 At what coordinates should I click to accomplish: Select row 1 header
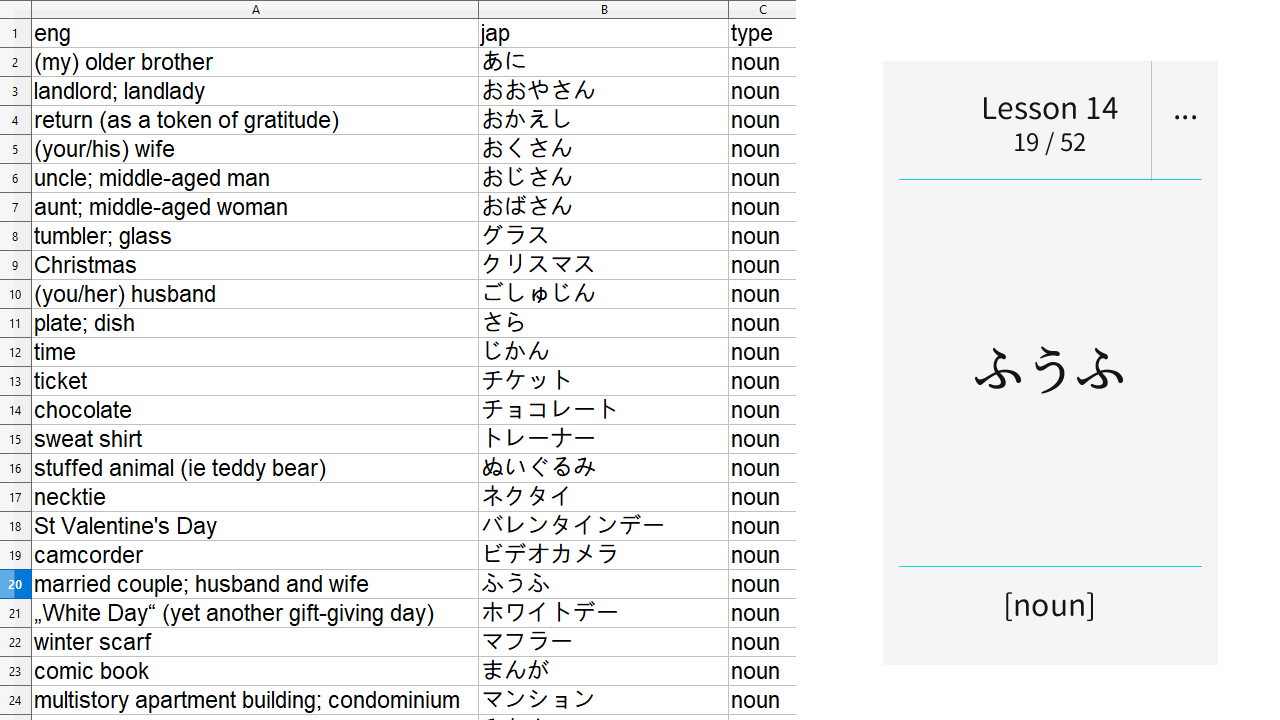[16, 33]
